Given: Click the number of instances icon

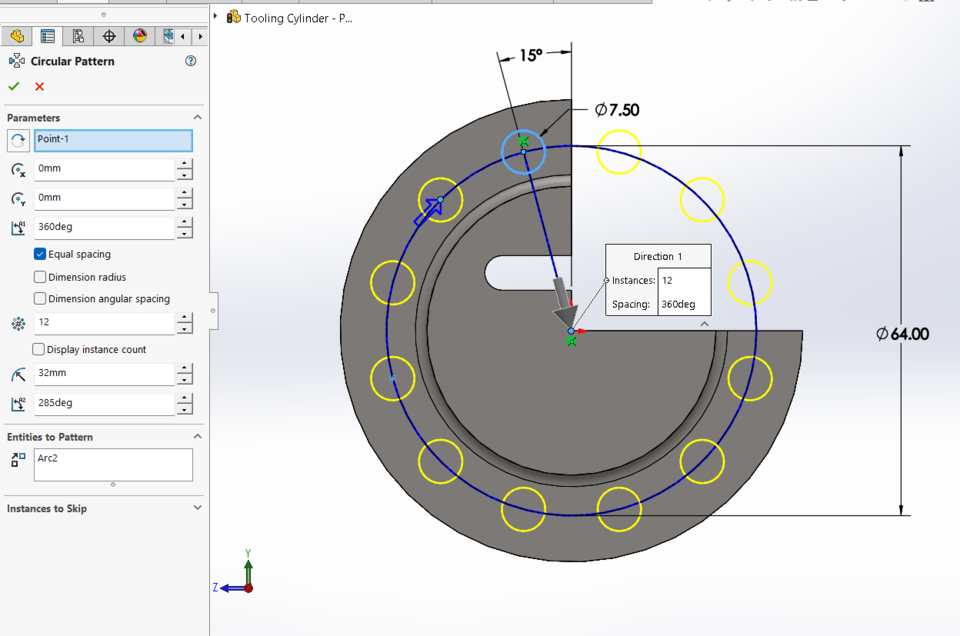Looking at the screenshot, I should 17,322.
